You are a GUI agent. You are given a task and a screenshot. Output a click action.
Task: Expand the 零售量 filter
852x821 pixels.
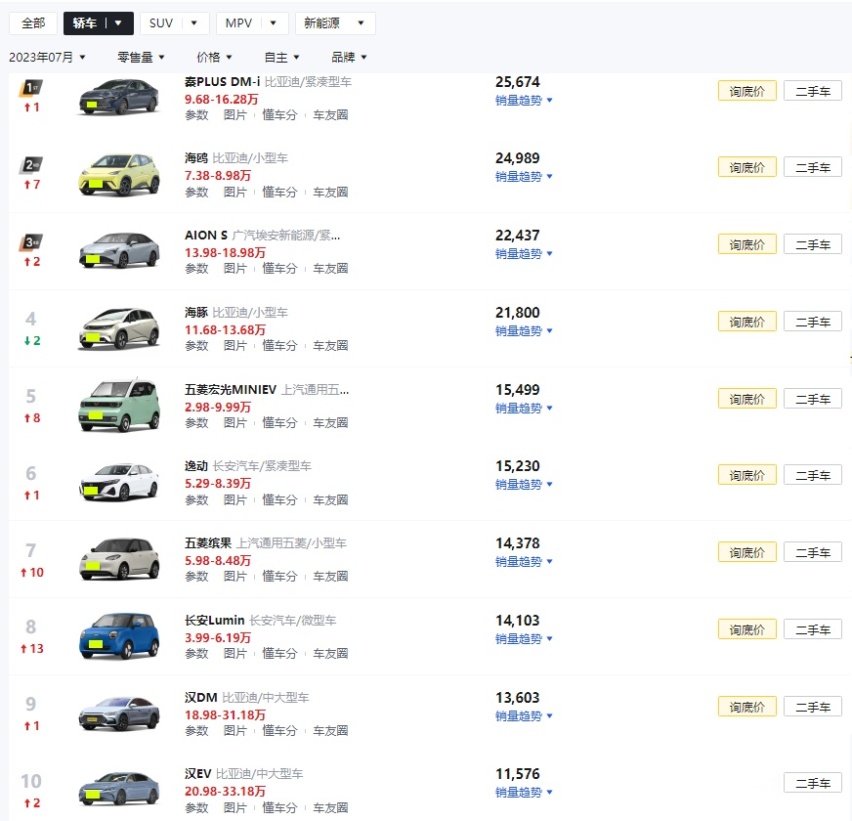pos(141,57)
